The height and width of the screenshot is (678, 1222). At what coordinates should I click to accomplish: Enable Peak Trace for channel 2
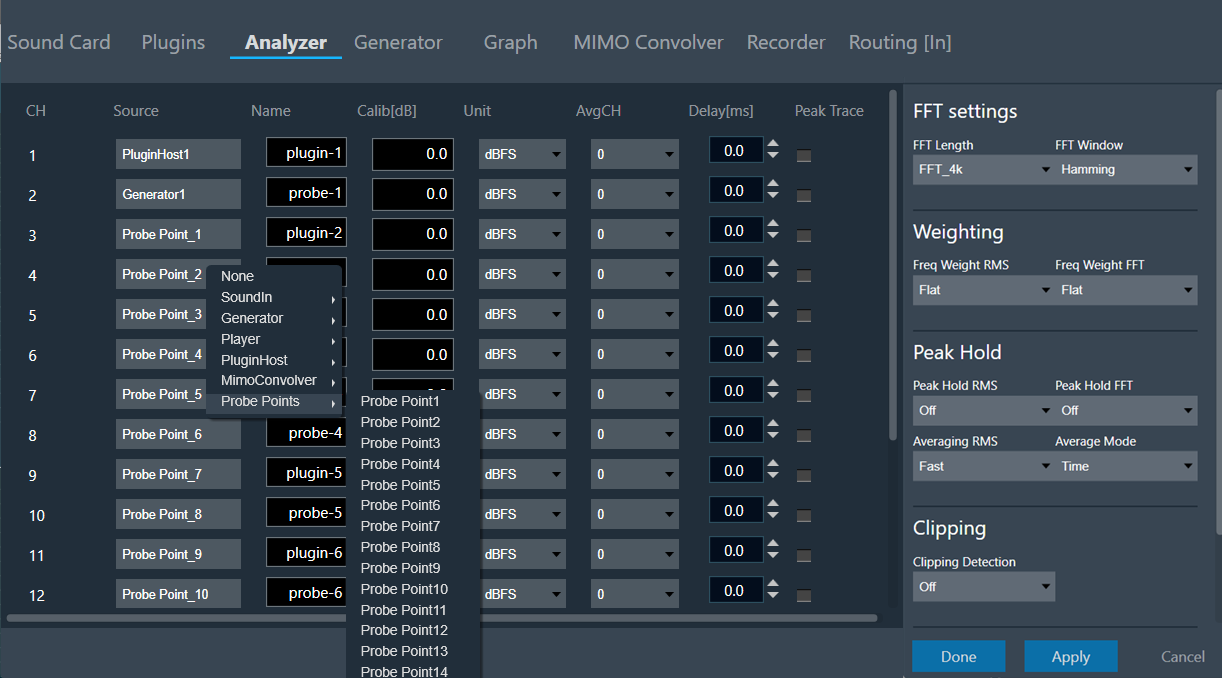[804, 196]
